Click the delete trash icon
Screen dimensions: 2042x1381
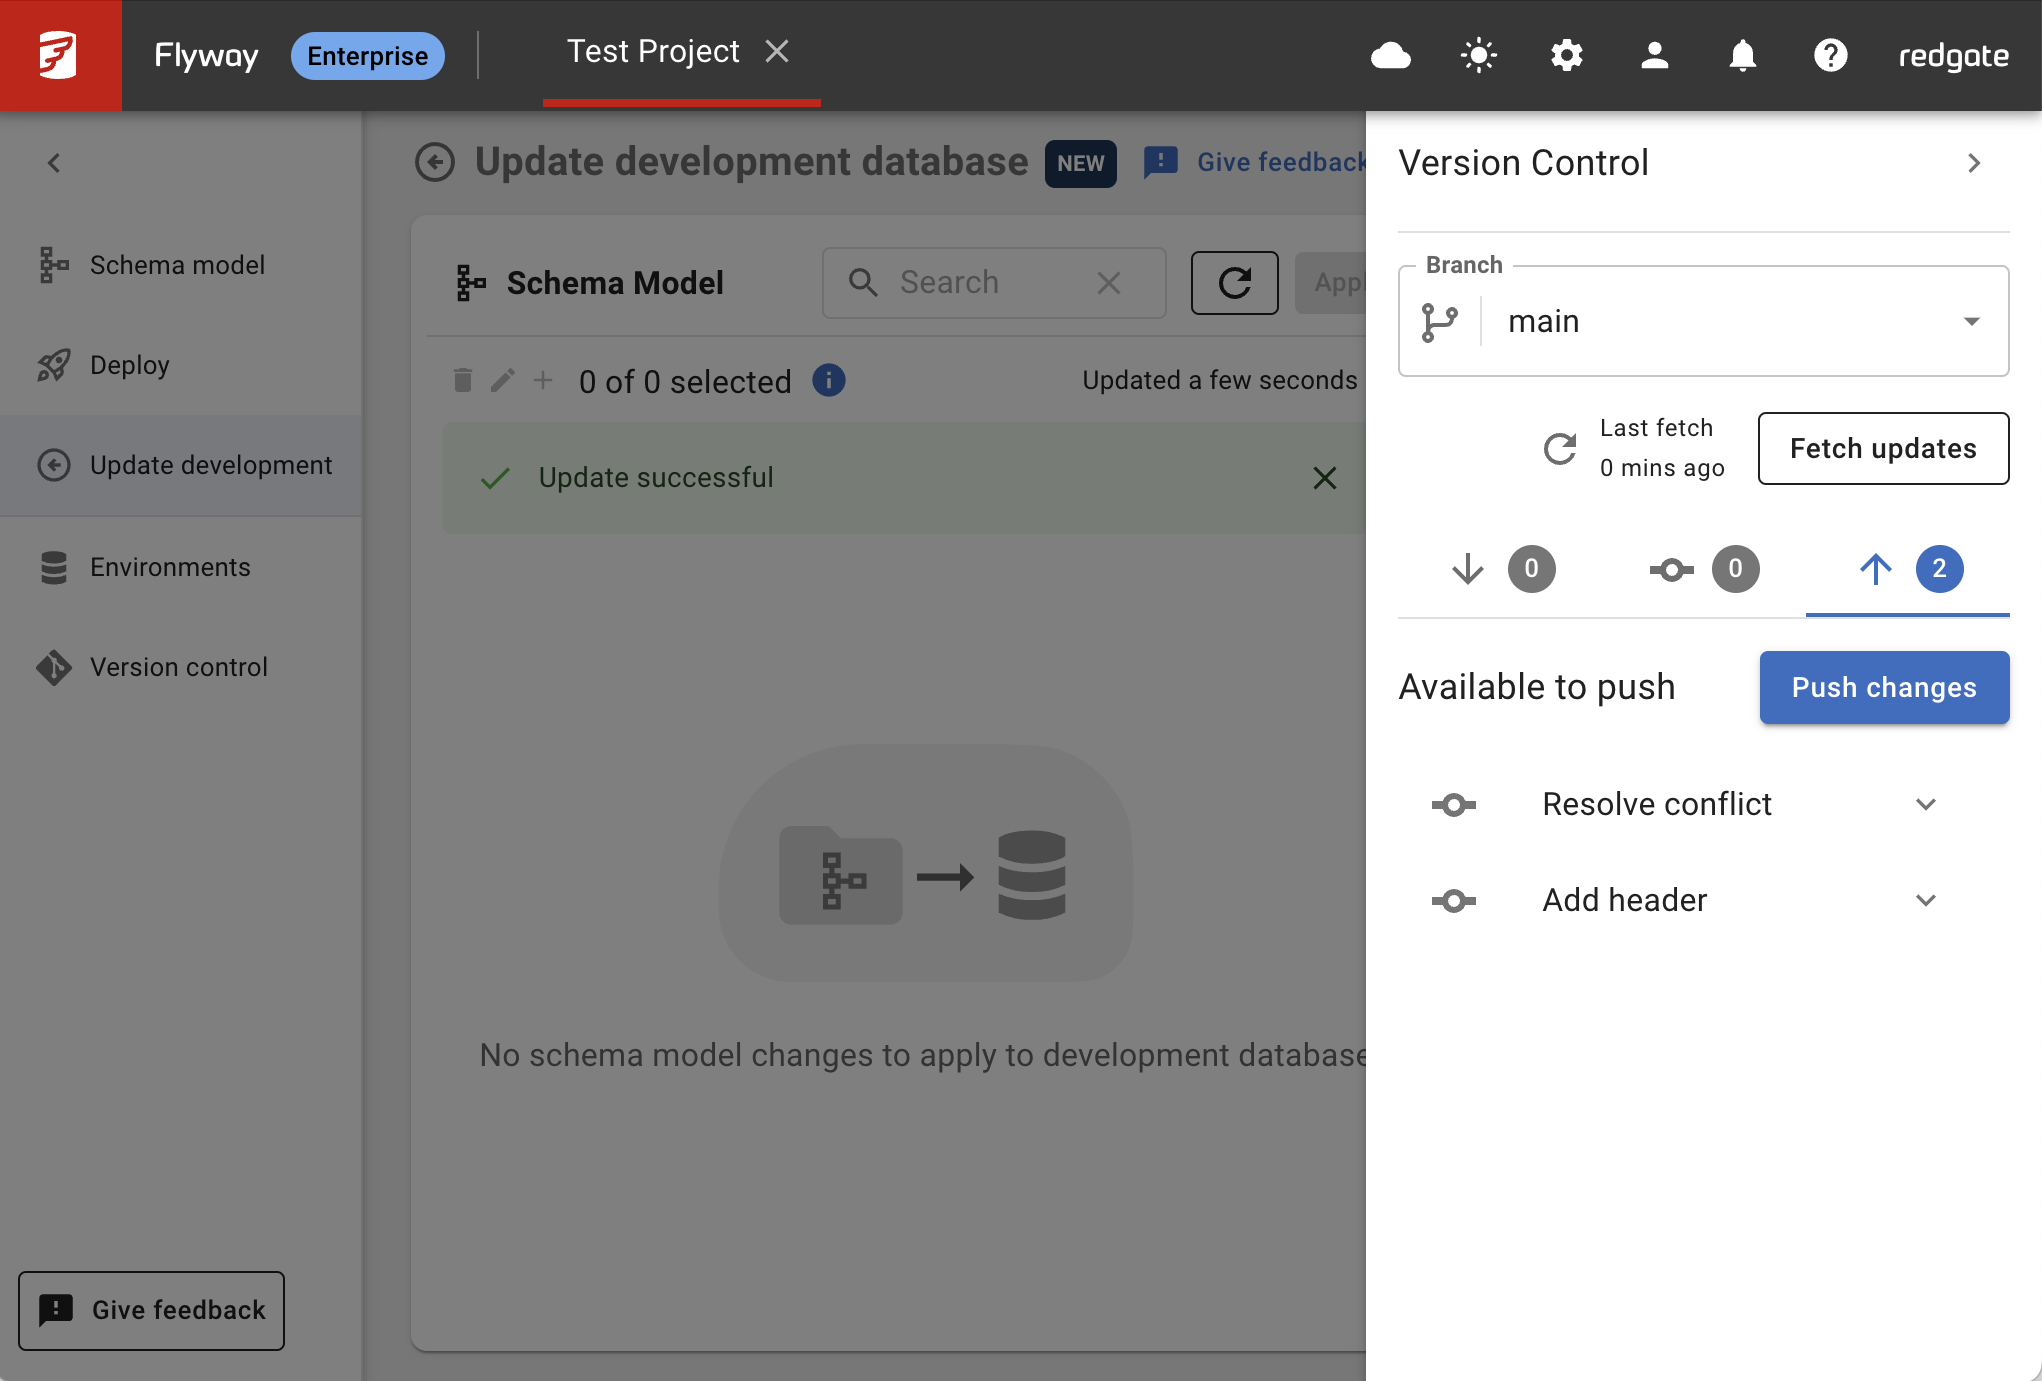pos(462,380)
